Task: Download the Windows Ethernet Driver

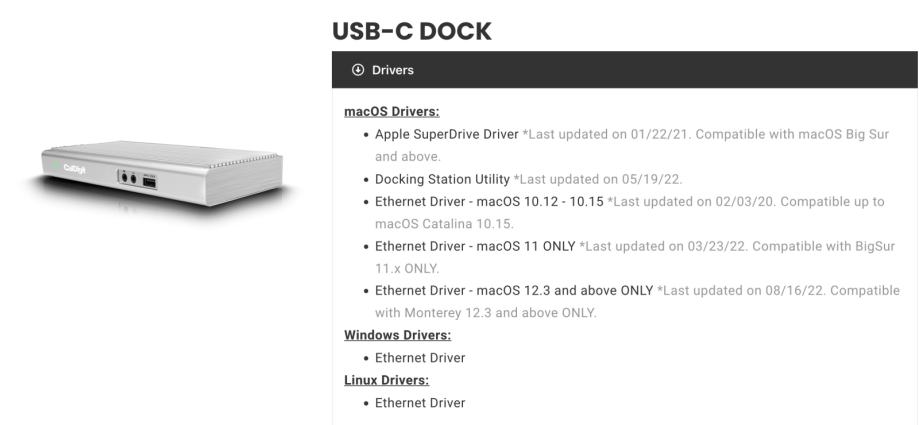Action: click(x=420, y=357)
